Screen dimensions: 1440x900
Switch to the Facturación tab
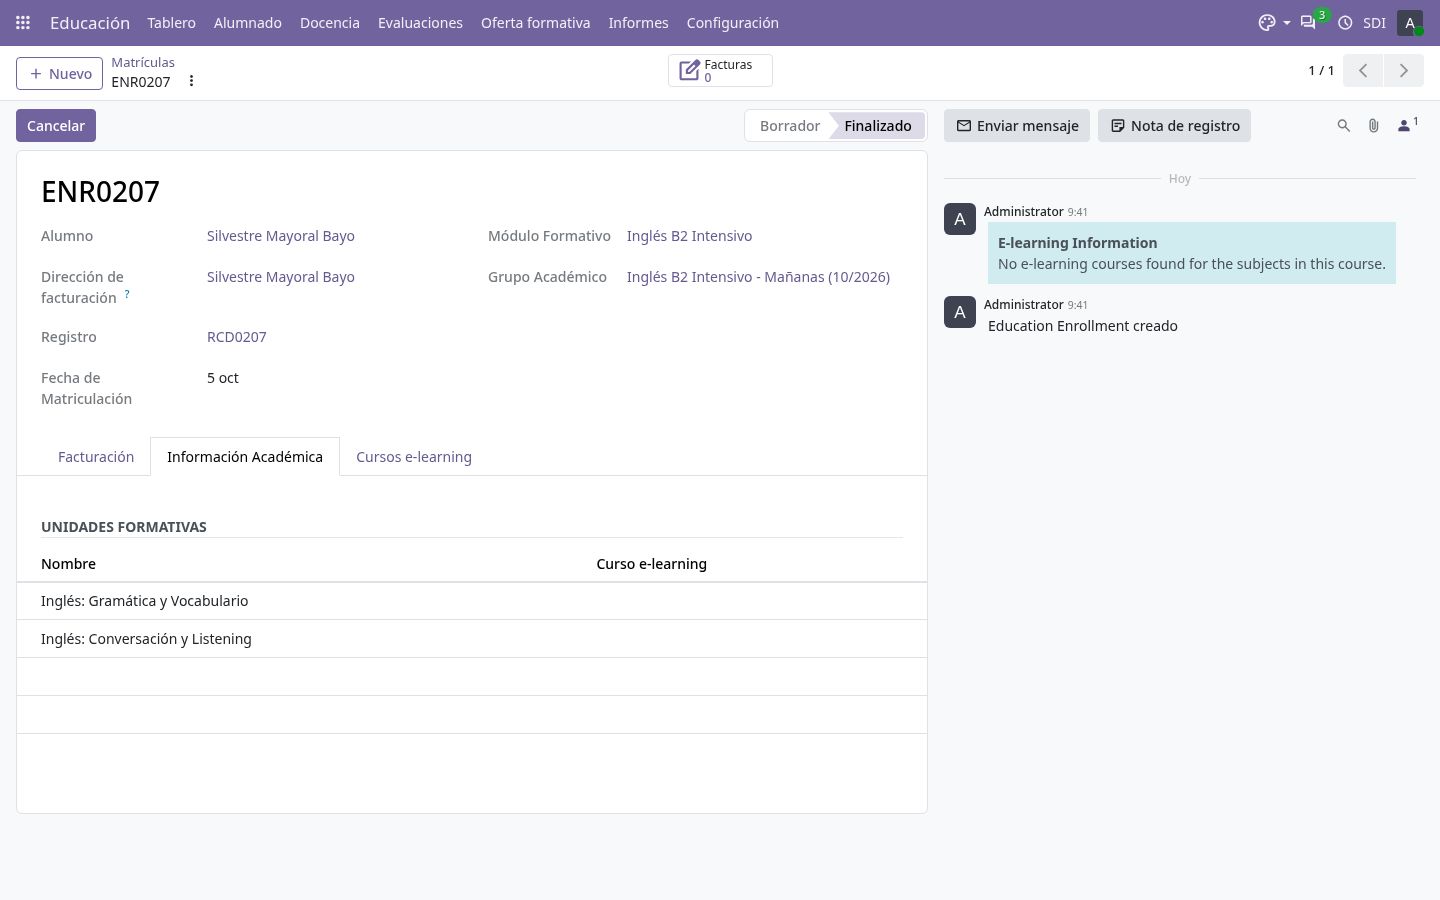click(96, 457)
